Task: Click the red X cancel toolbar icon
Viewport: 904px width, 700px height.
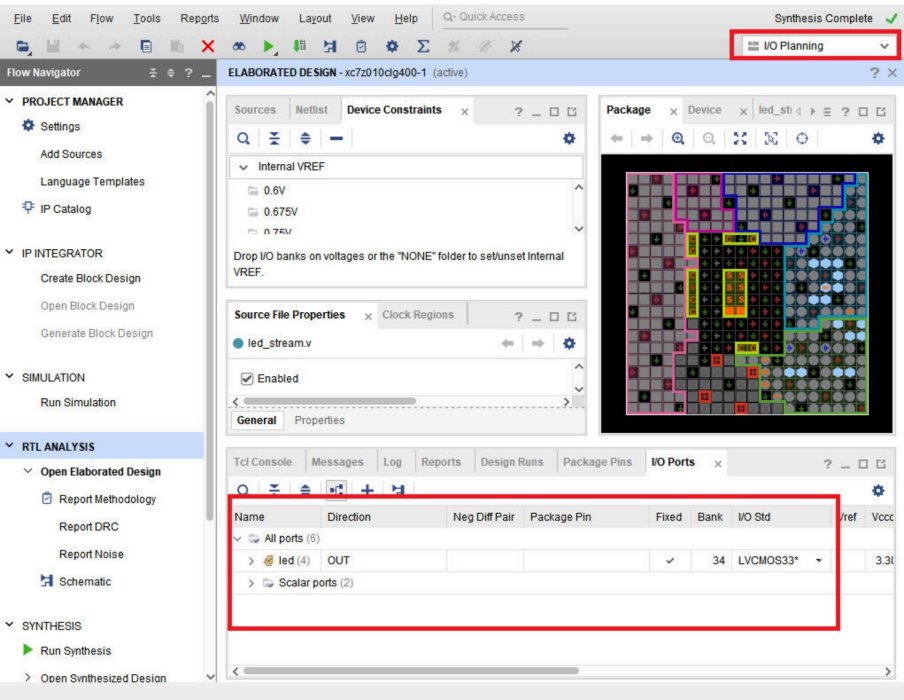Action: pyautogui.click(x=208, y=46)
